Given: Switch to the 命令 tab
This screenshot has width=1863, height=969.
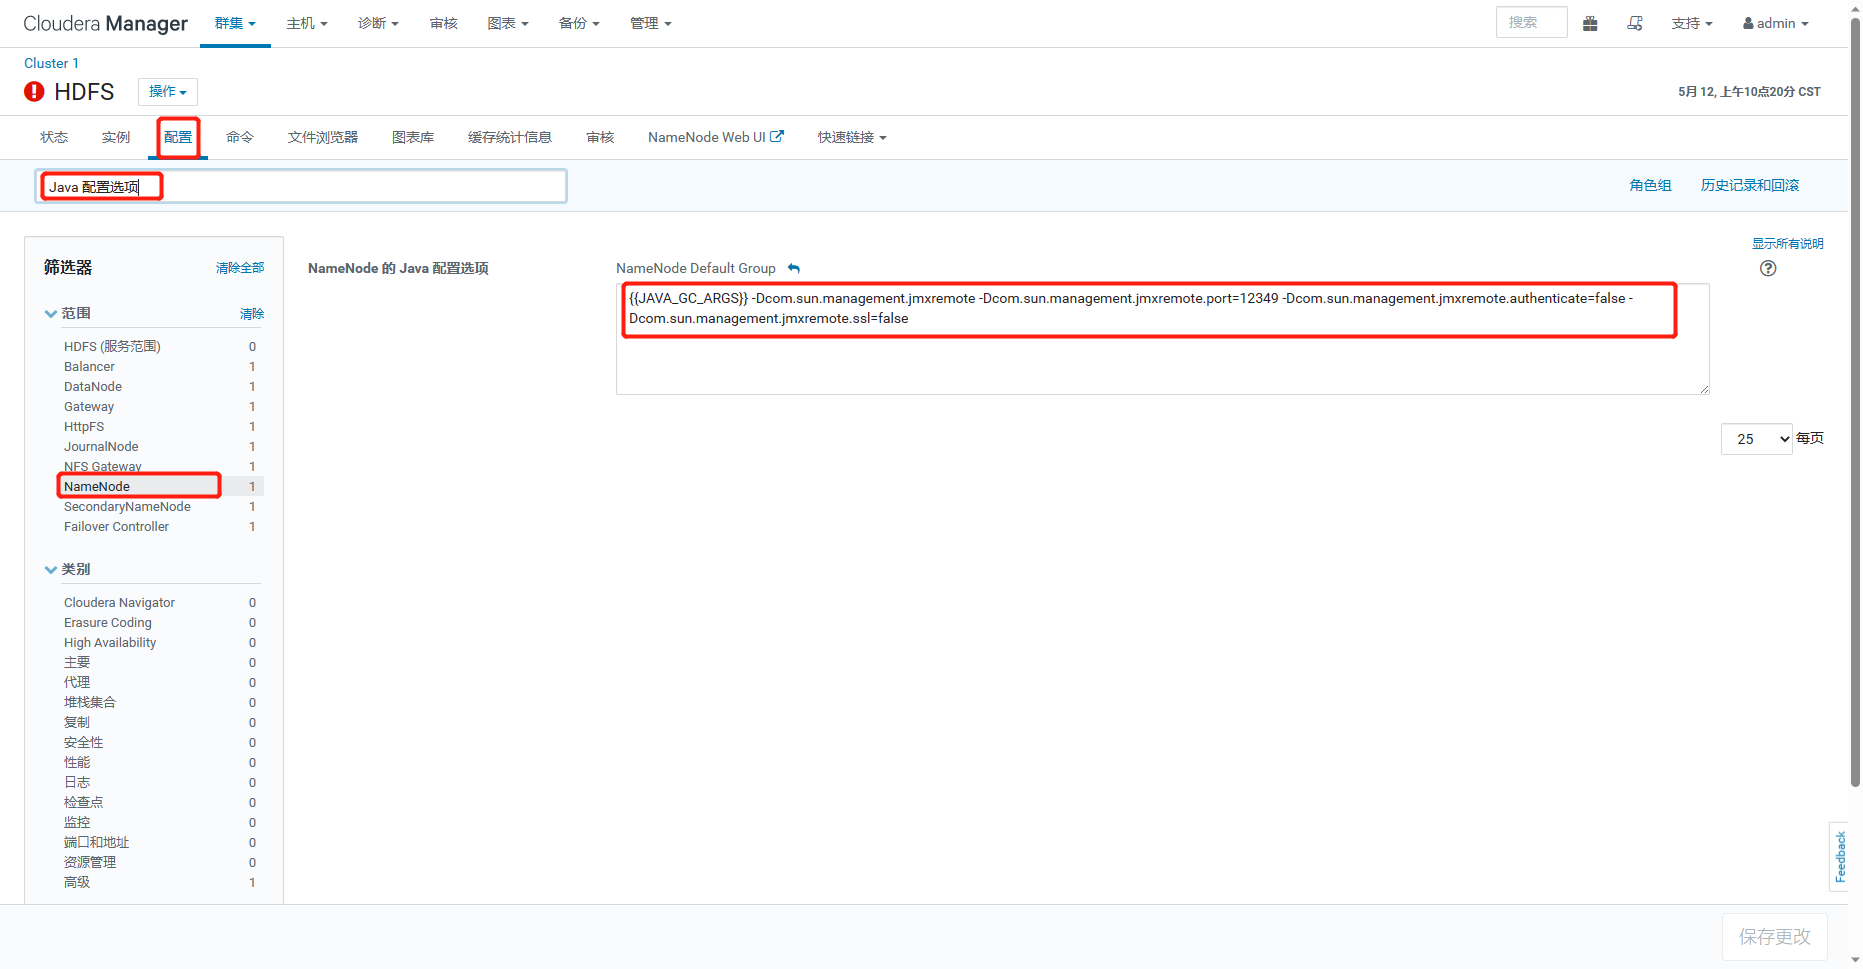Looking at the screenshot, I should (x=240, y=137).
